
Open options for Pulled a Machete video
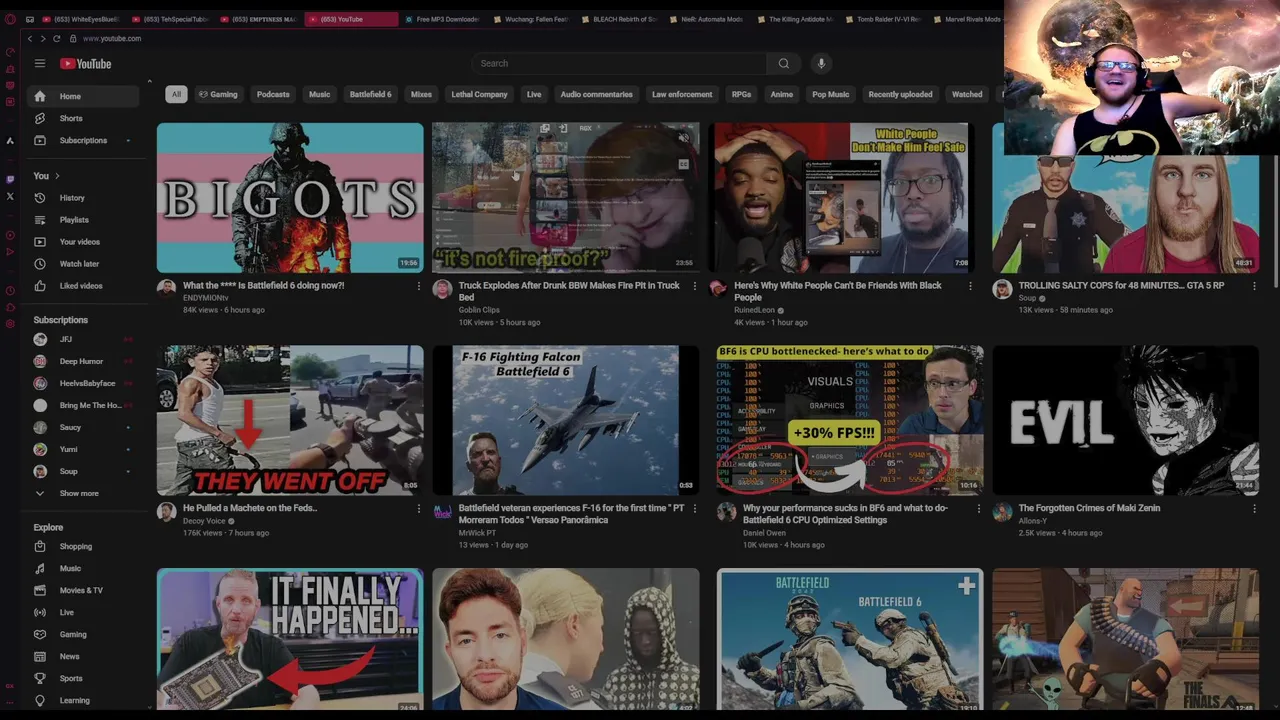(x=418, y=509)
